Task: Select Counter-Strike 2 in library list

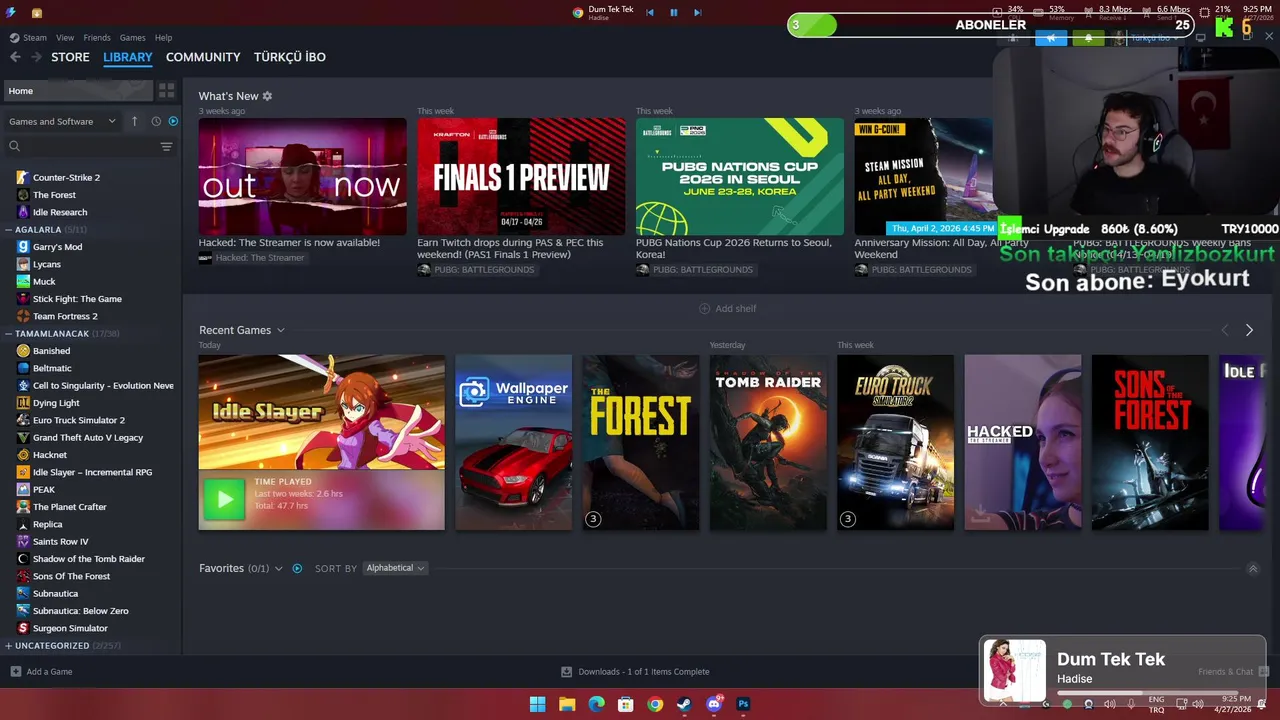Action: [x=66, y=177]
